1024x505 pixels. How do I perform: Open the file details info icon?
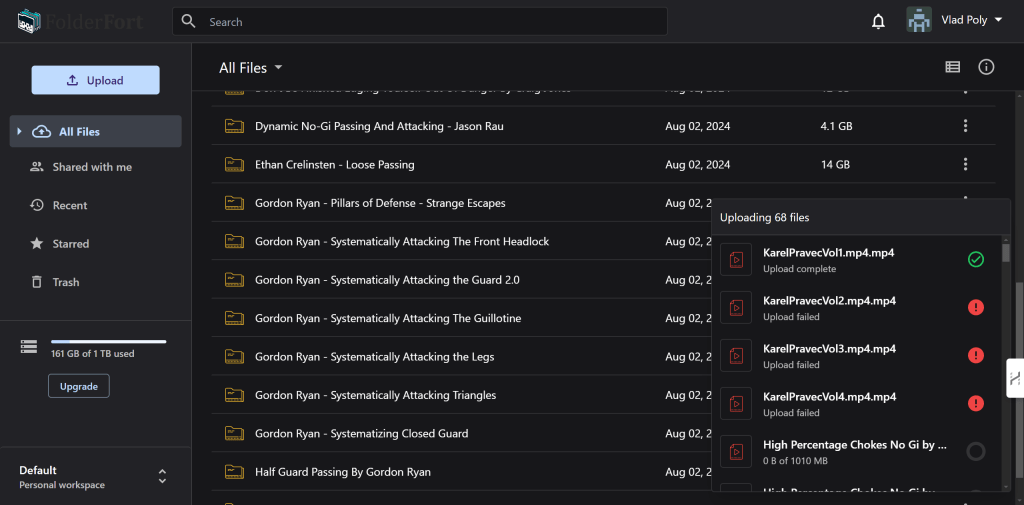986,67
